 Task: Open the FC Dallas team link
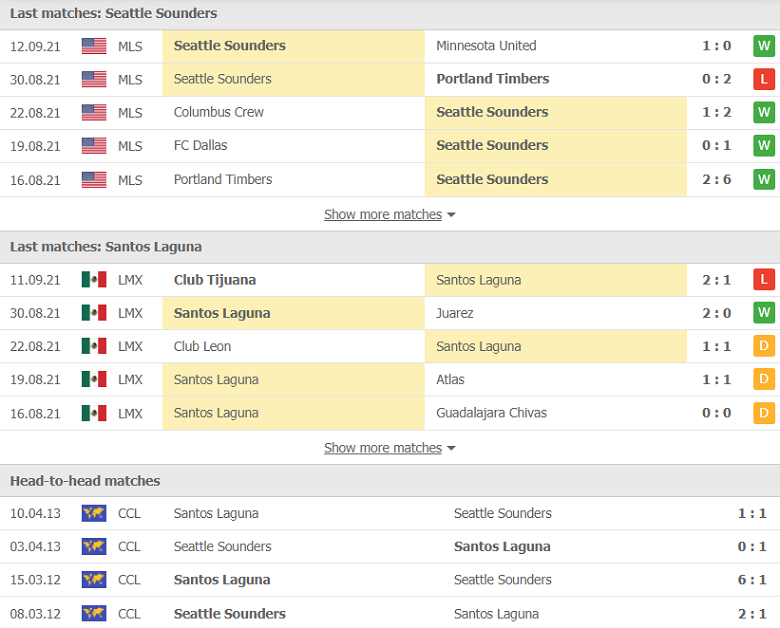[x=200, y=145]
